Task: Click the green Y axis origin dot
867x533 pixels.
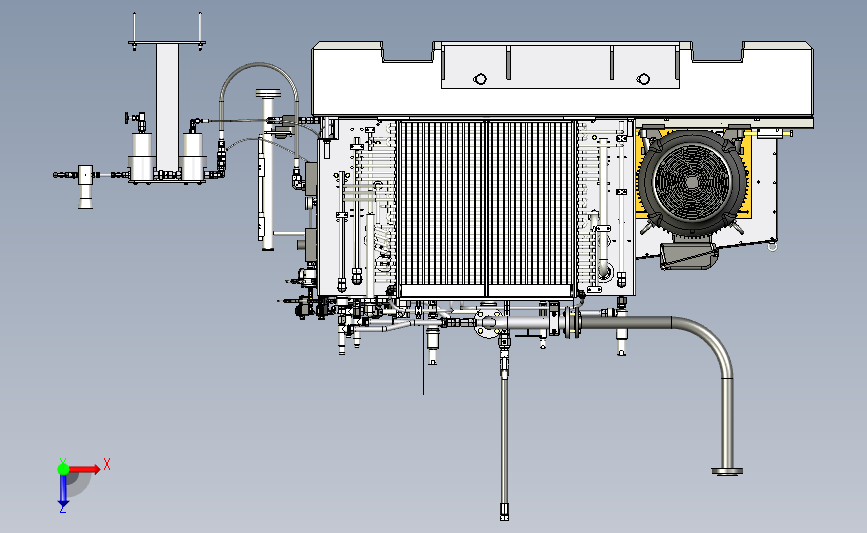Action: tap(63, 469)
